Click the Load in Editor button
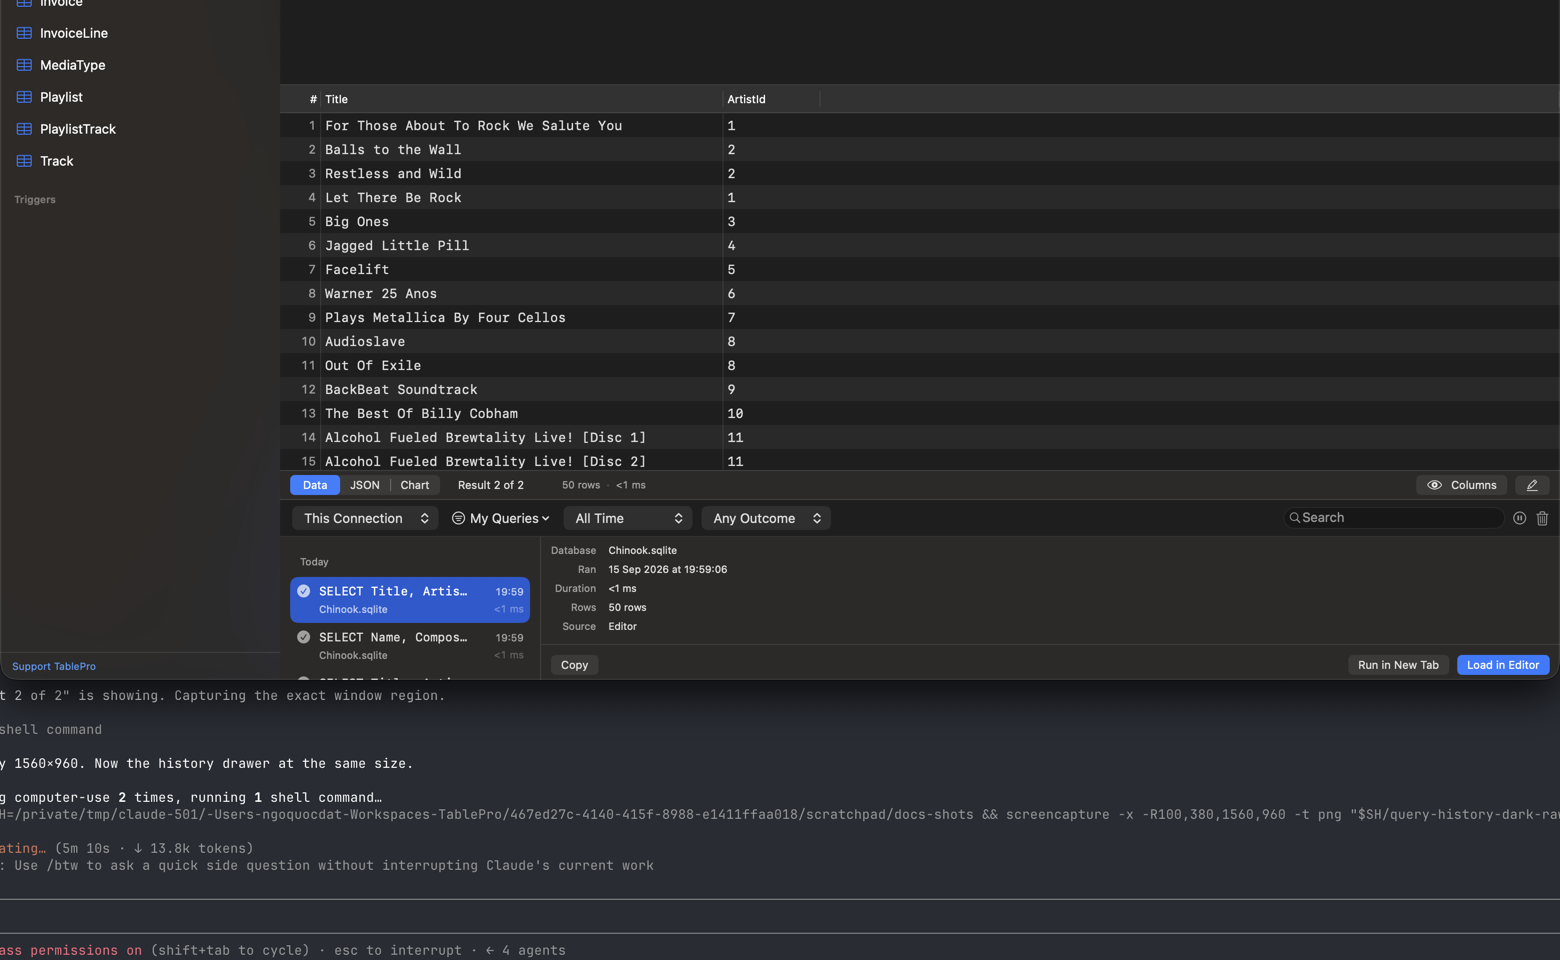The image size is (1560, 960). pos(1503,665)
